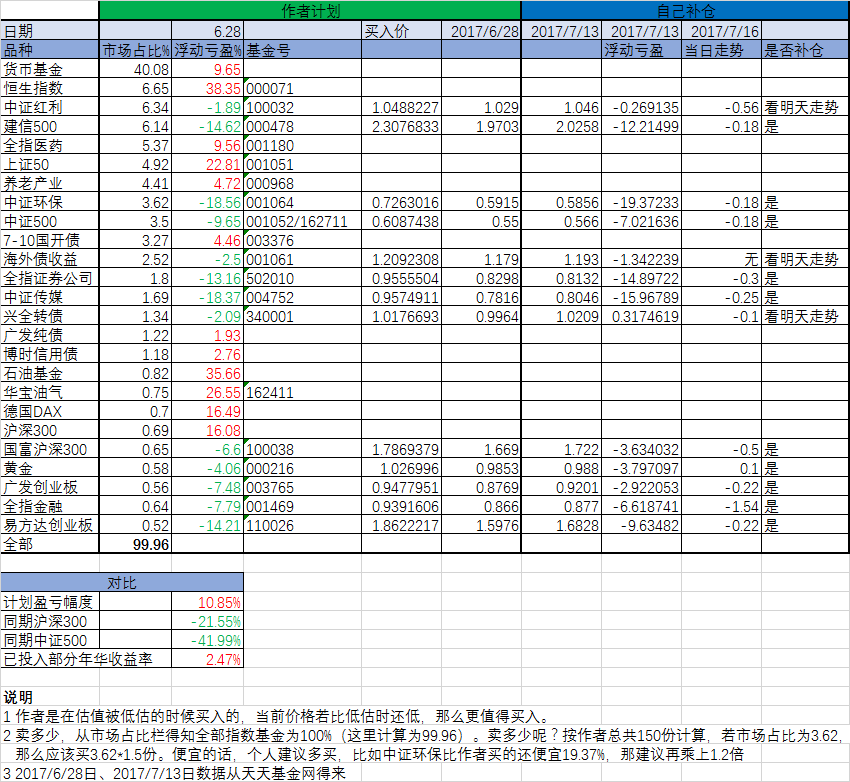
Task: Click fund code 162411 for 华宝油气
Action: [x=302, y=391]
